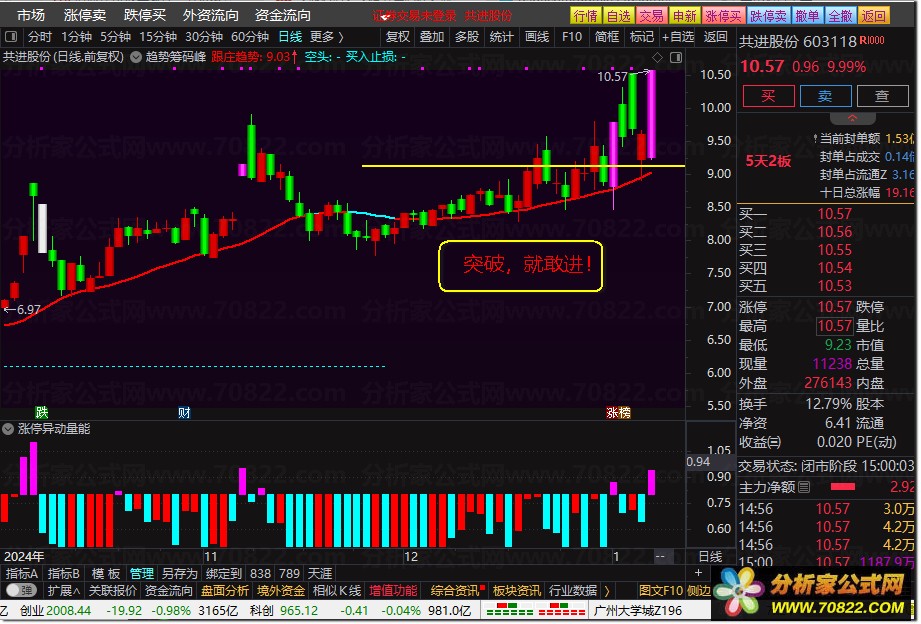Open F10 company info
The image size is (921, 624).
(572, 37)
